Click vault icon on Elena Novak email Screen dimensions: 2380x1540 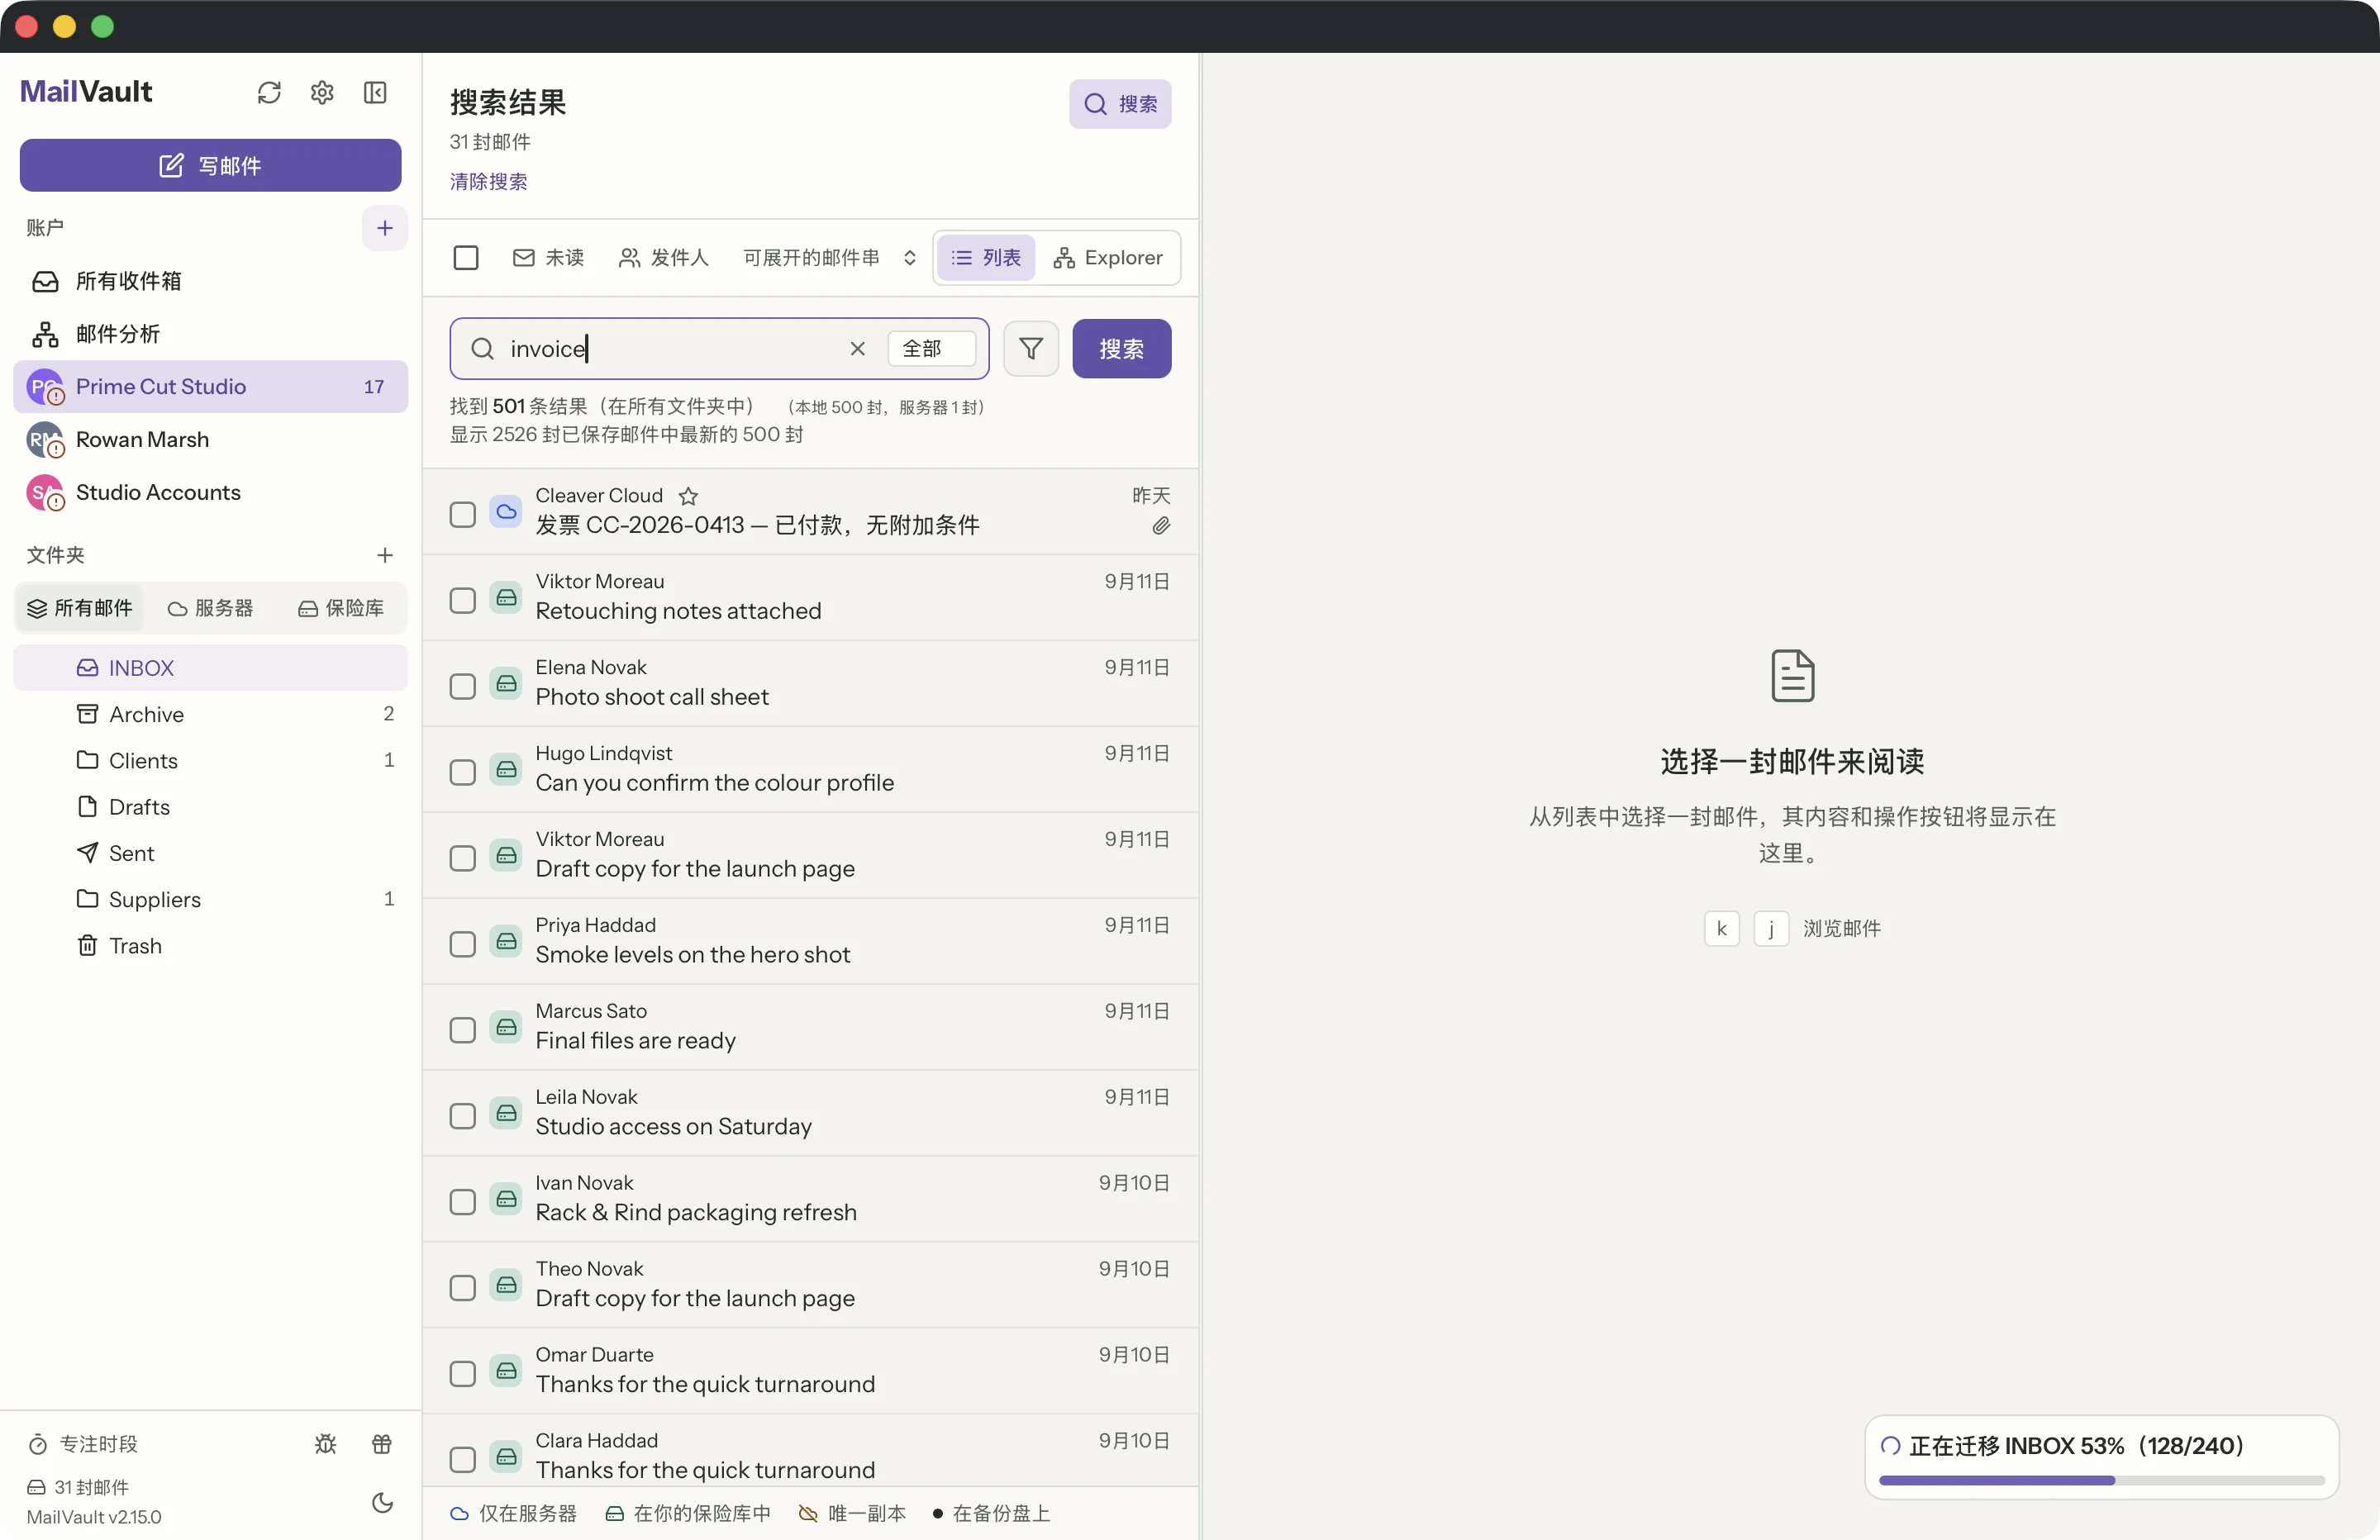click(x=507, y=684)
